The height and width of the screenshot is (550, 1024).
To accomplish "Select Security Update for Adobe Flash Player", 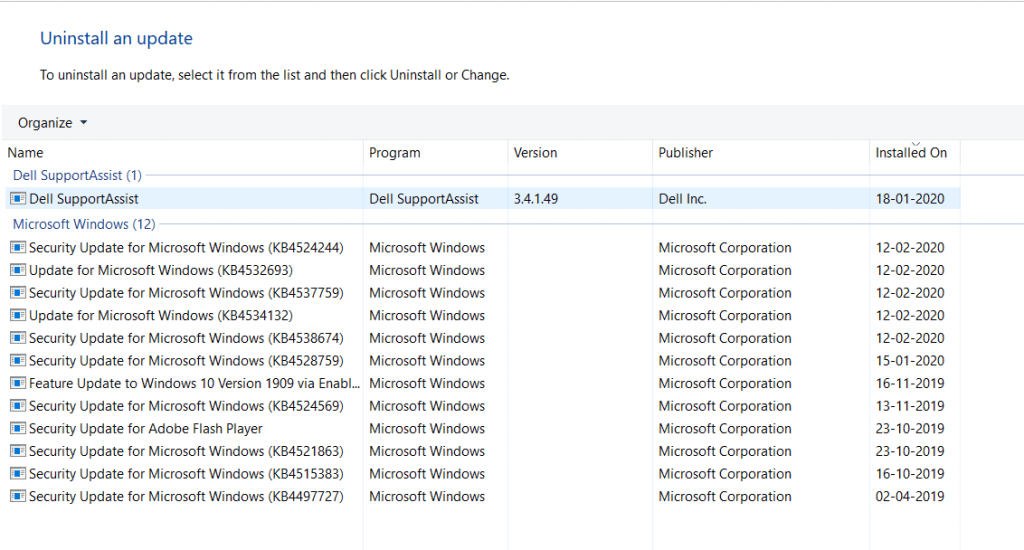I will (146, 429).
